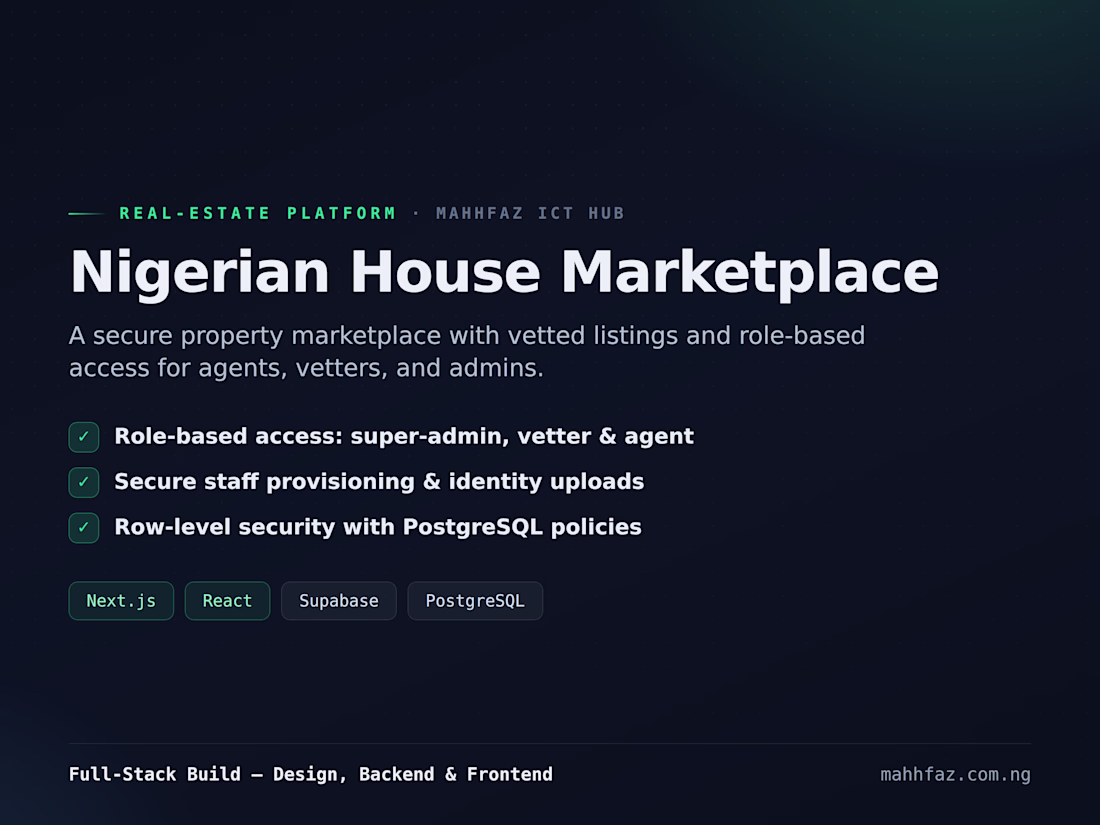The width and height of the screenshot is (1100, 825).
Task: Click the Row-level security feature text
Action: click(x=378, y=527)
